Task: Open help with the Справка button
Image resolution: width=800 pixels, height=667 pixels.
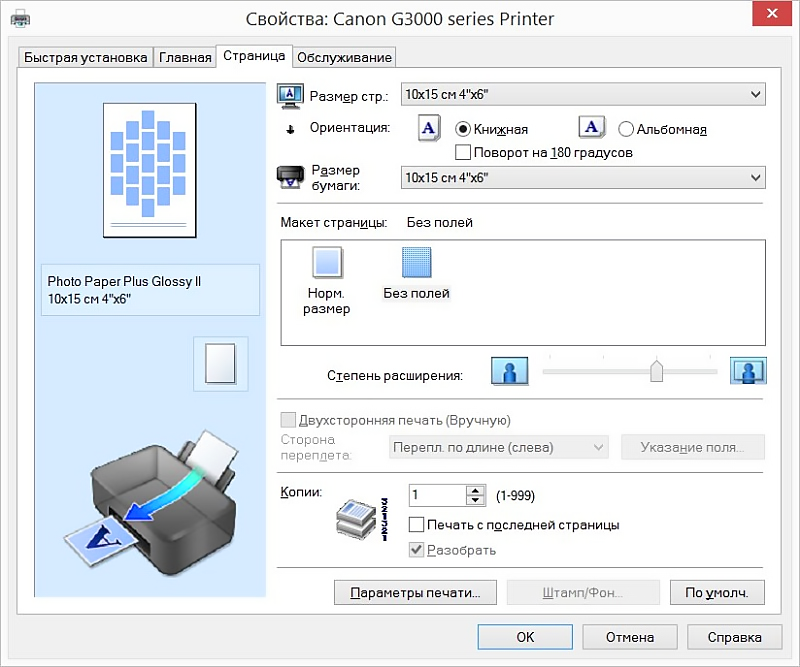Action: click(734, 637)
